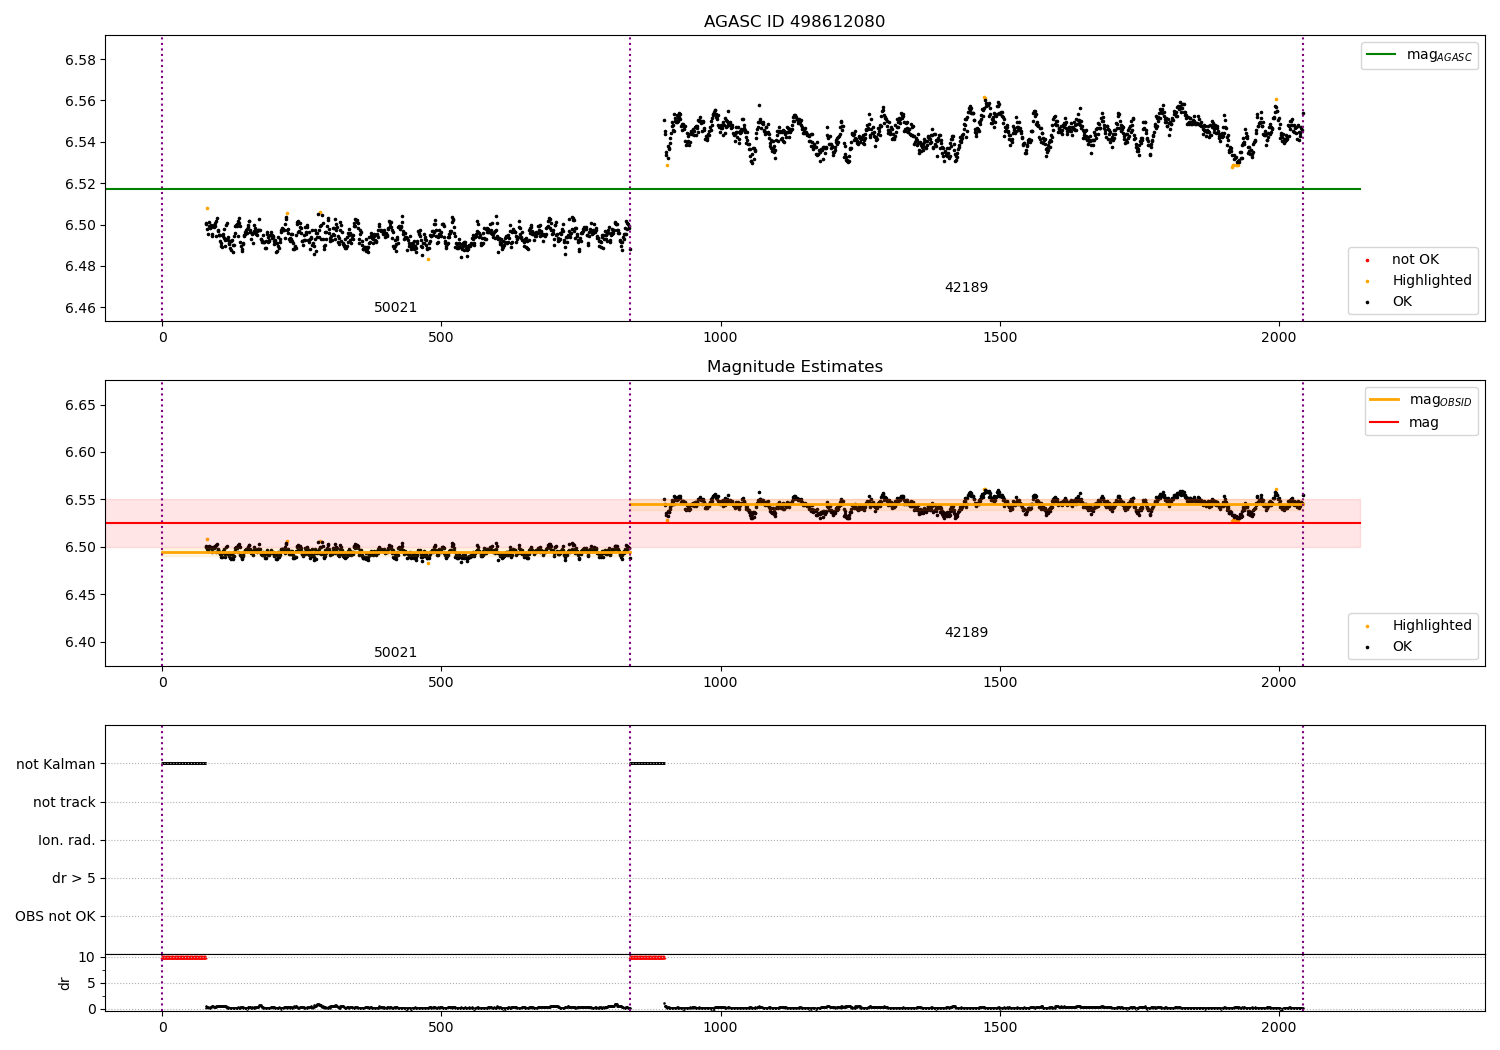Click the 6.50 tick label of Magnitude Estimates plot
This screenshot has width=1500, height=1050.
point(80,547)
